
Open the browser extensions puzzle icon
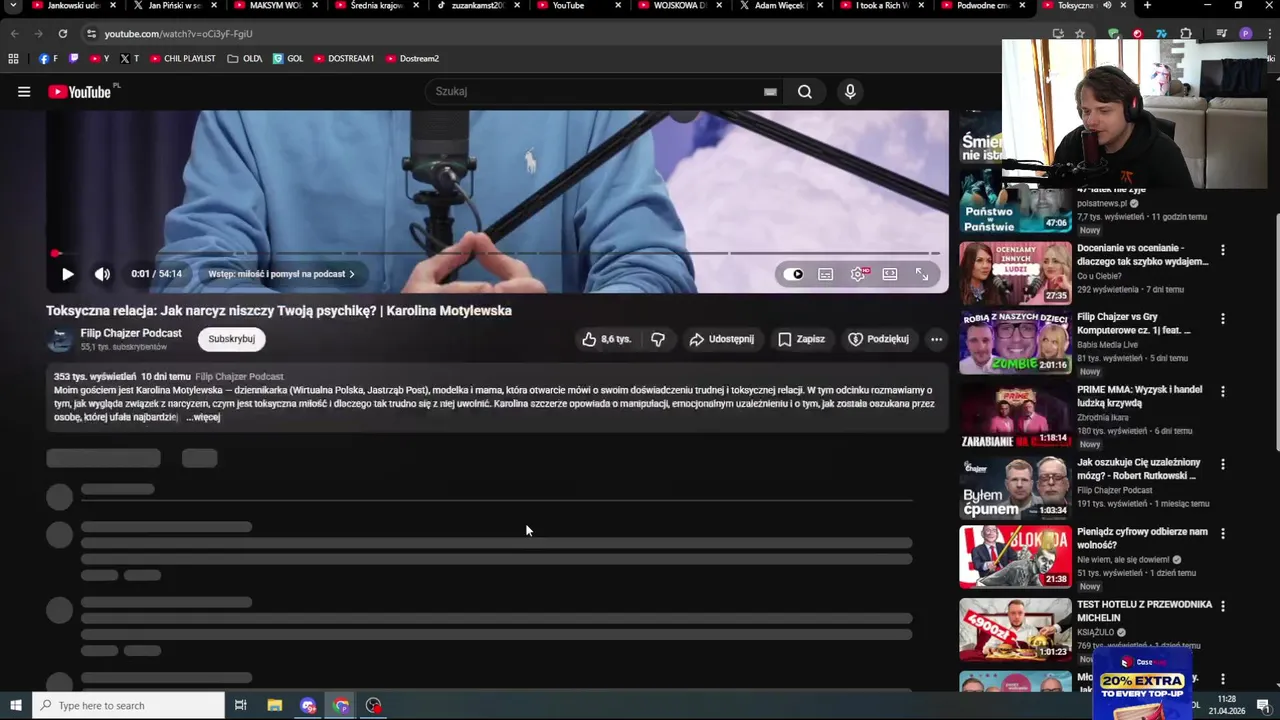[x=1186, y=33]
